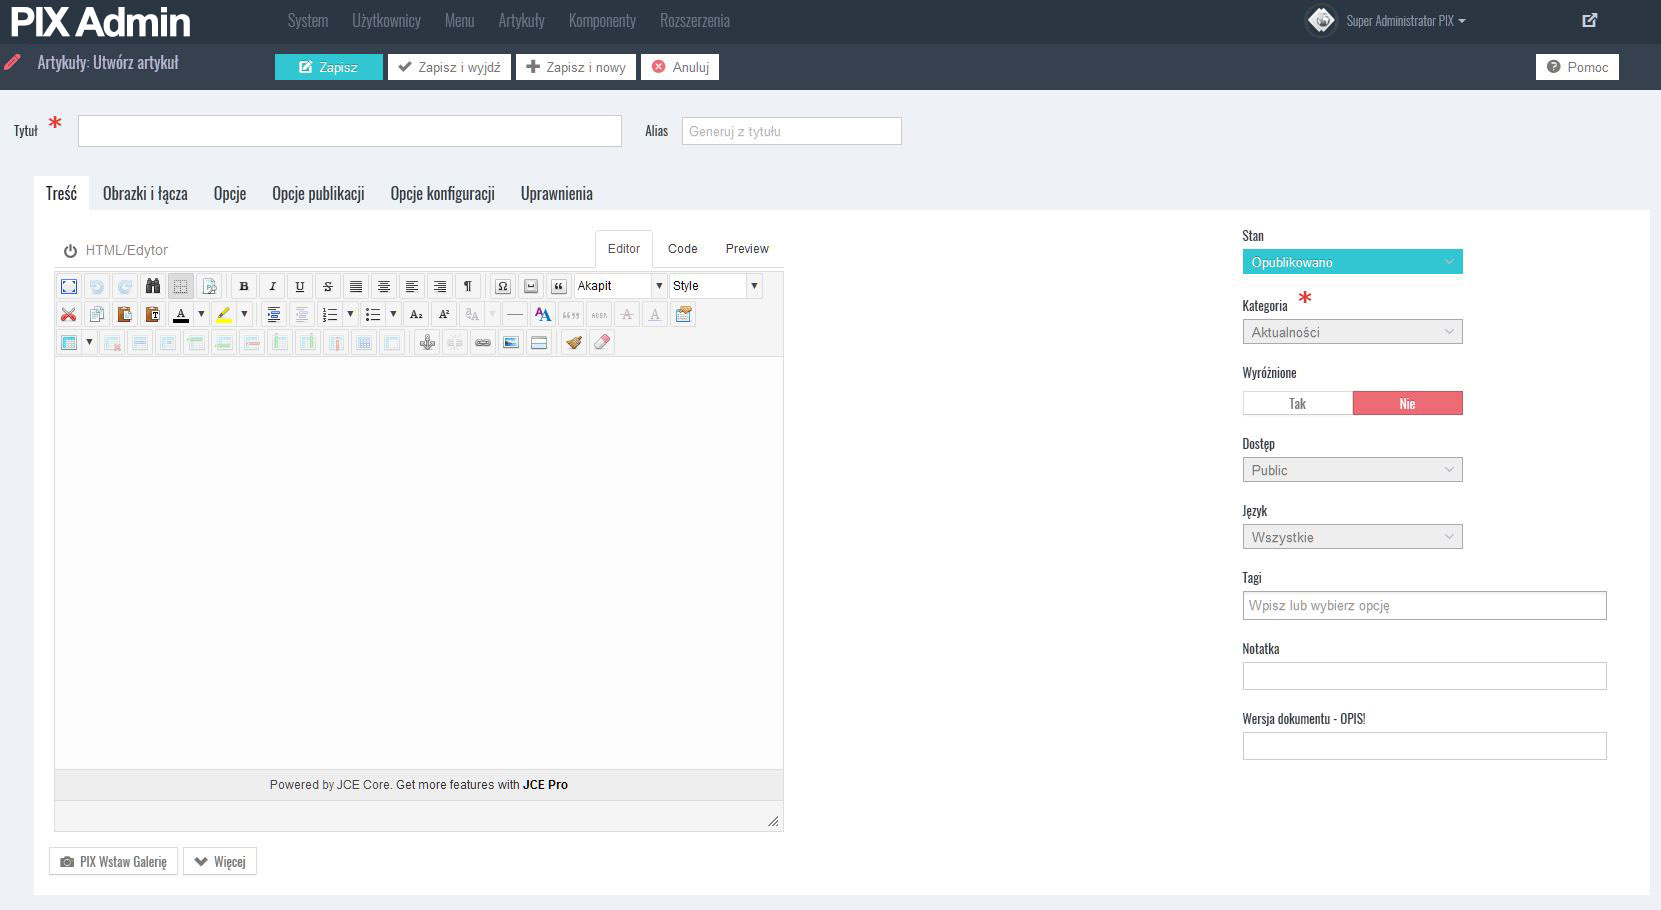Click the scissors cut icon
This screenshot has height=910, width=1661.
[68, 315]
